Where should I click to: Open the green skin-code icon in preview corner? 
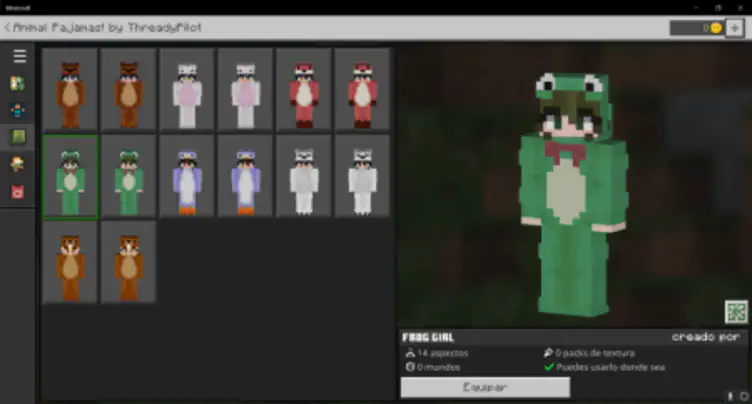[736, 312]
